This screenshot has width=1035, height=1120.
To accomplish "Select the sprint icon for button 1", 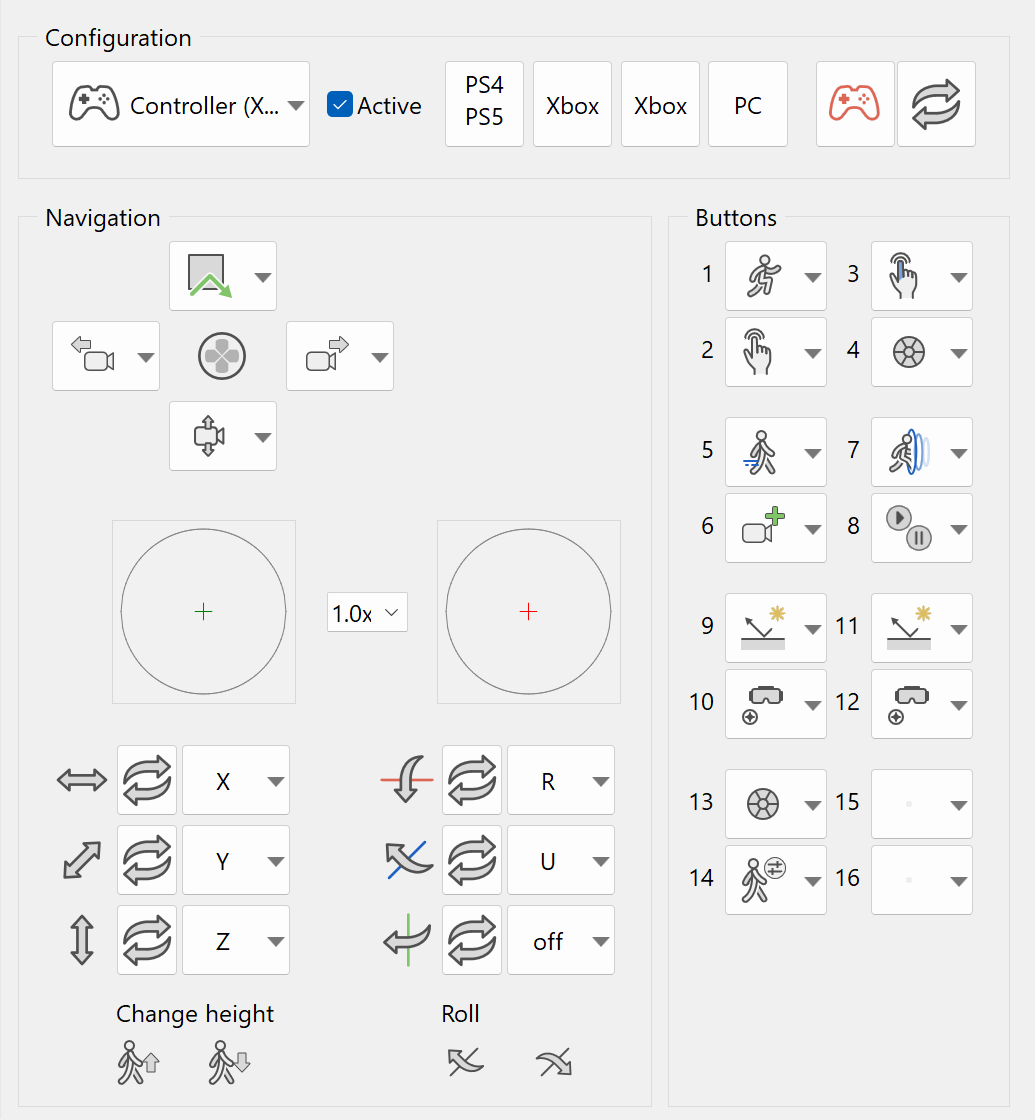I will (765, 275).
